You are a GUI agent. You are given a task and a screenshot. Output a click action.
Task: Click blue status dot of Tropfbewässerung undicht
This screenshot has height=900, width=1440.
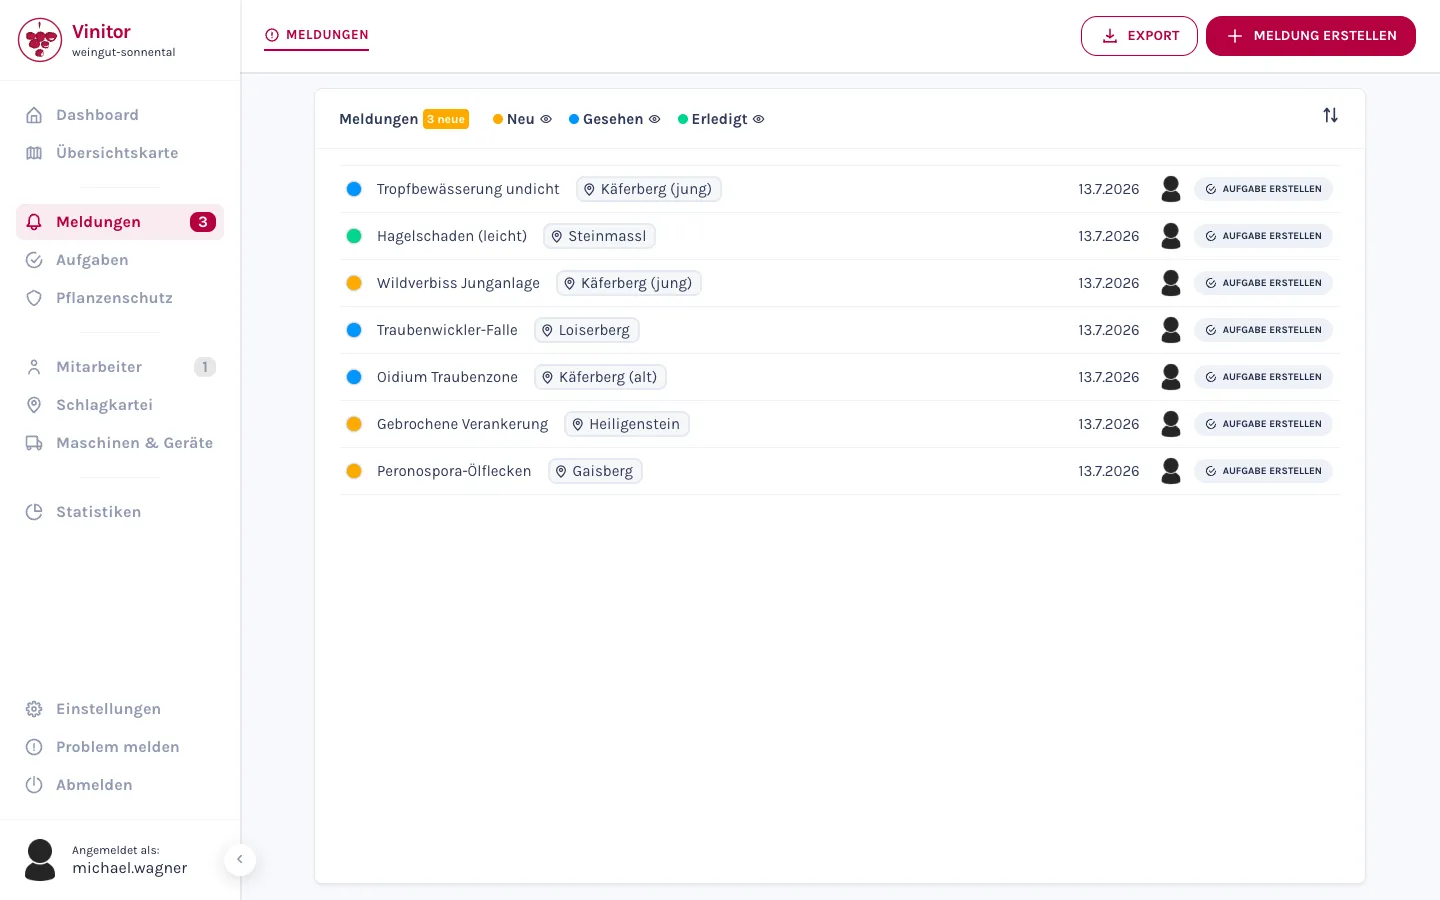[354, 189]
